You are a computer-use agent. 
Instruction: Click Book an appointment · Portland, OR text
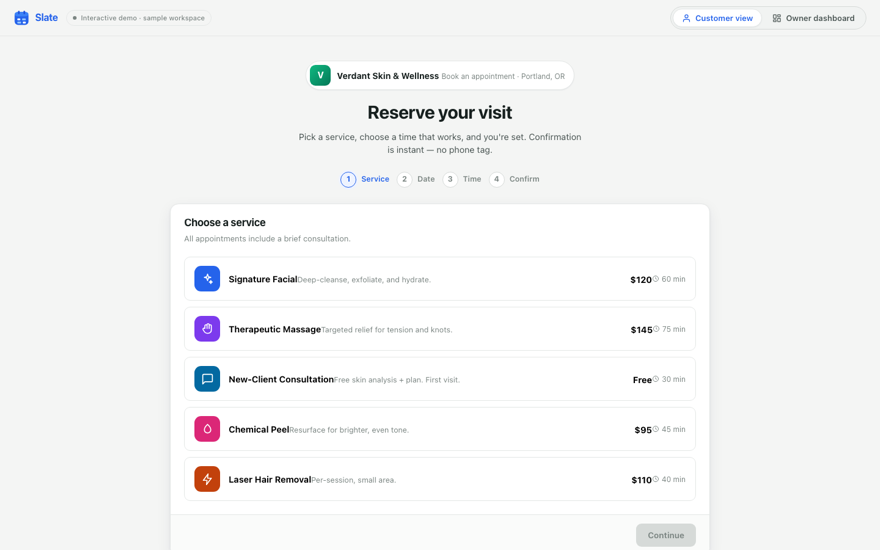[503, 76]
